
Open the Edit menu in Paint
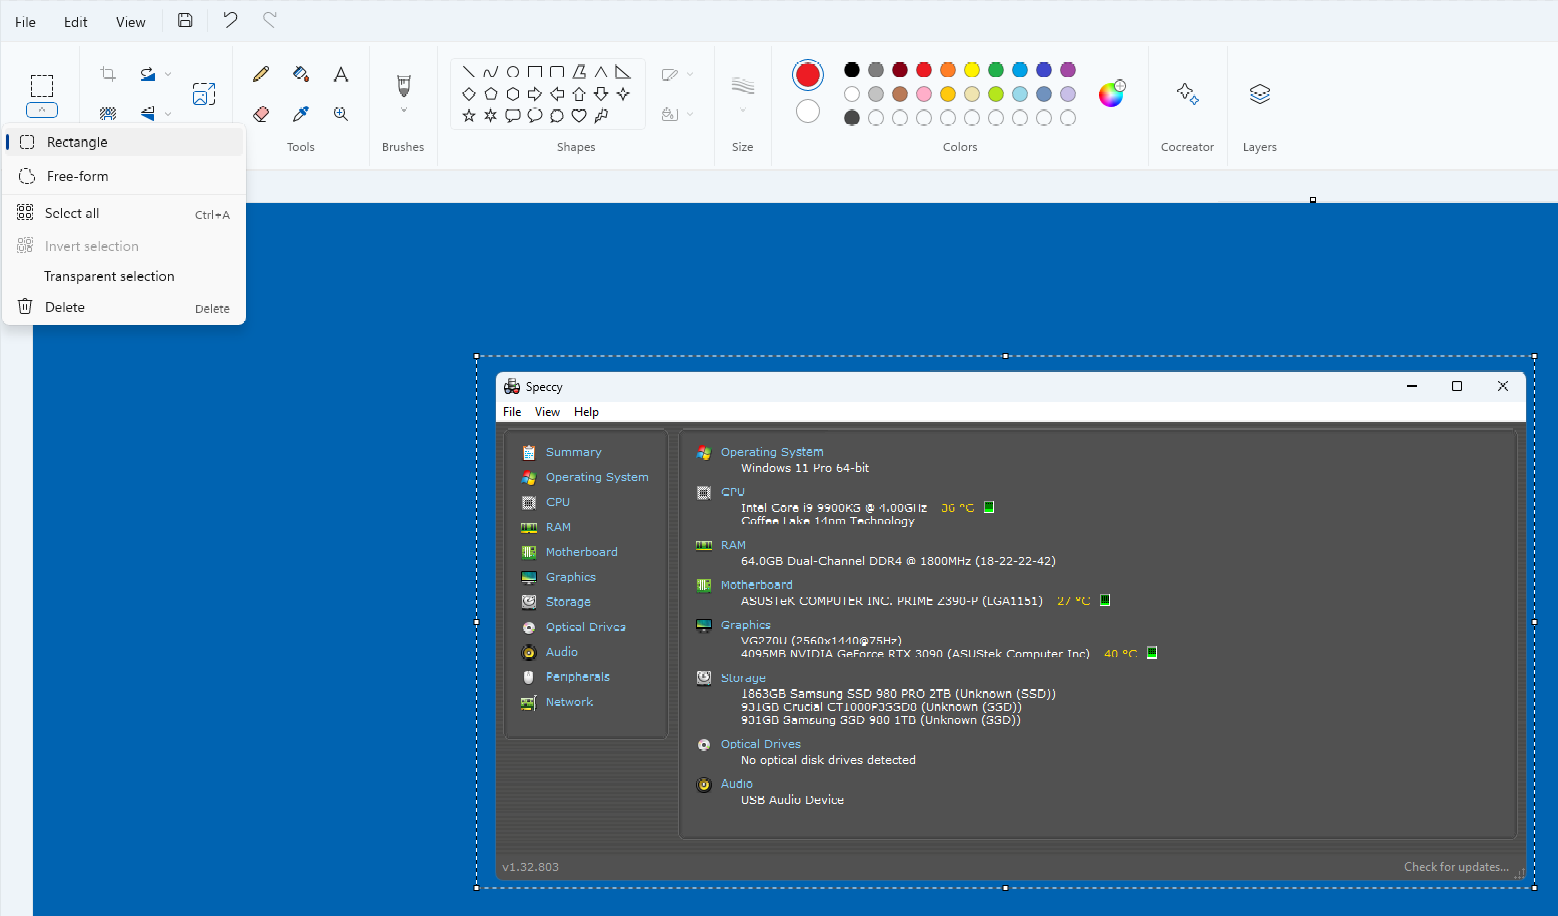(76, 22)
